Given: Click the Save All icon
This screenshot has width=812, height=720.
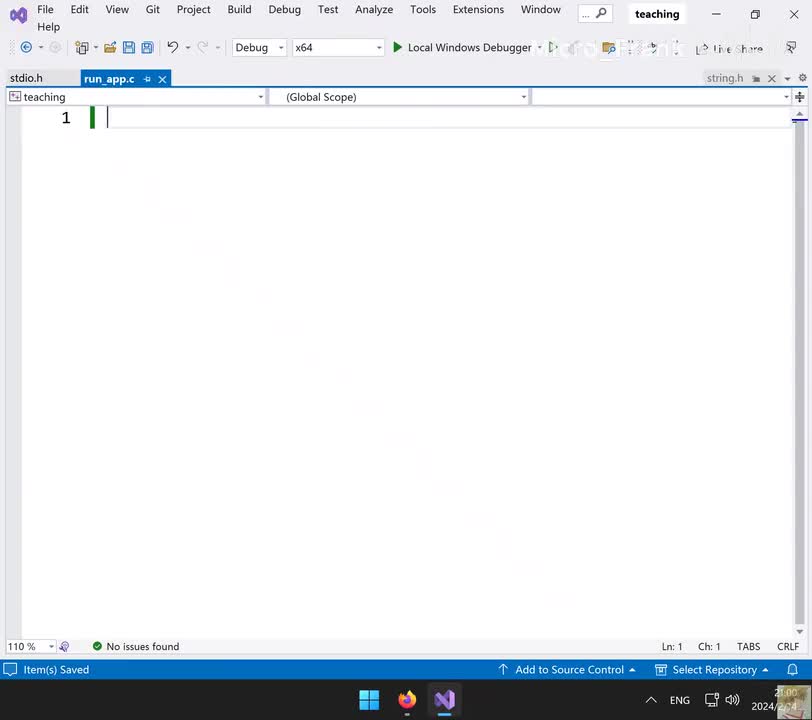Looking at the screenshot, I should point(148,48).
